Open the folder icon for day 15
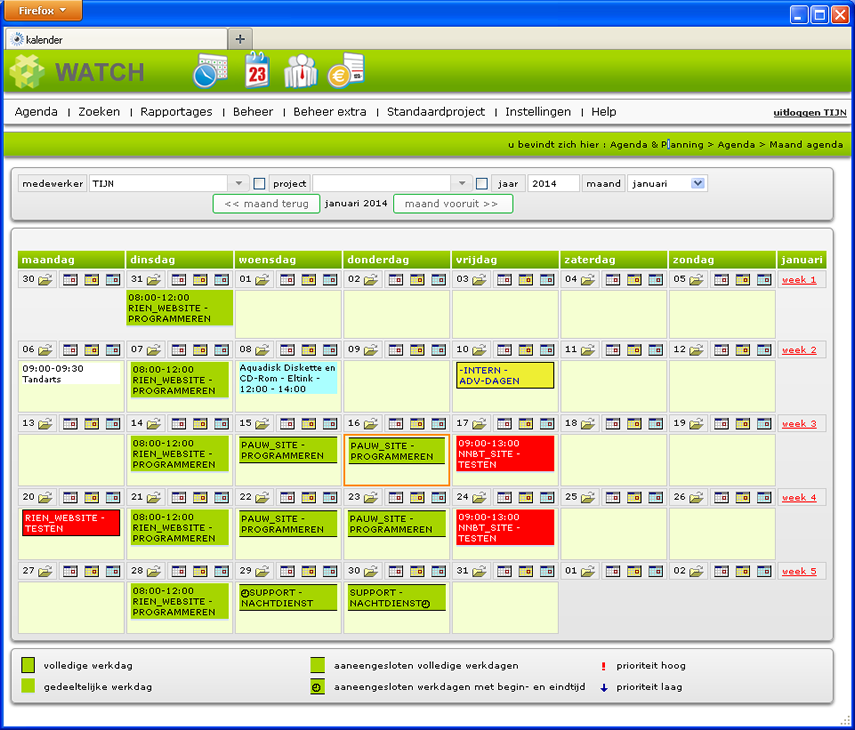 262,424
